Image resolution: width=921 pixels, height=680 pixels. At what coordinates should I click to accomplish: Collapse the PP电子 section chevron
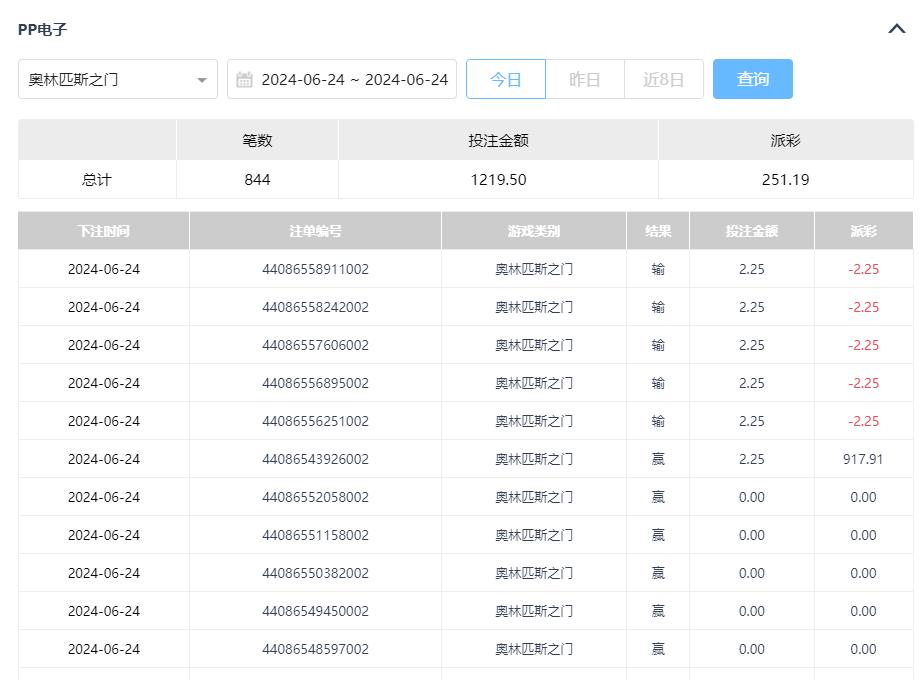(896, 29)
